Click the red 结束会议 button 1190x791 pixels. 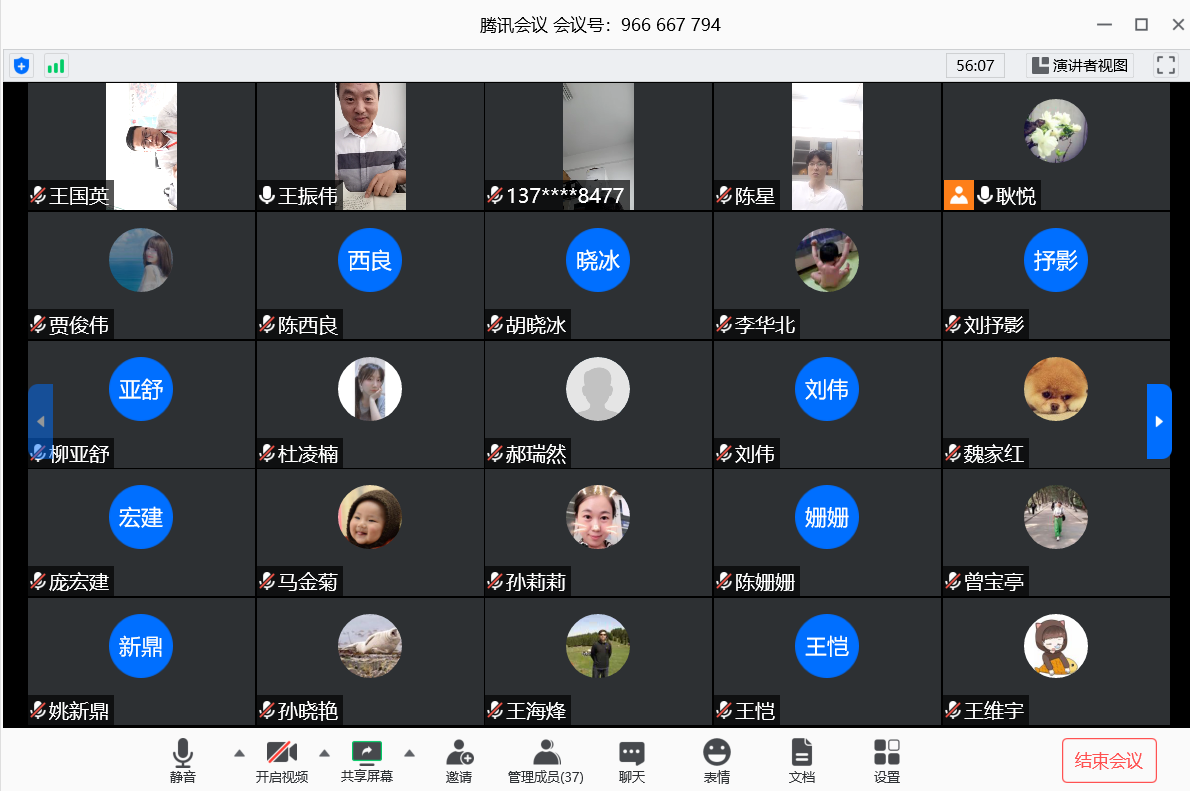(1109, 761)
